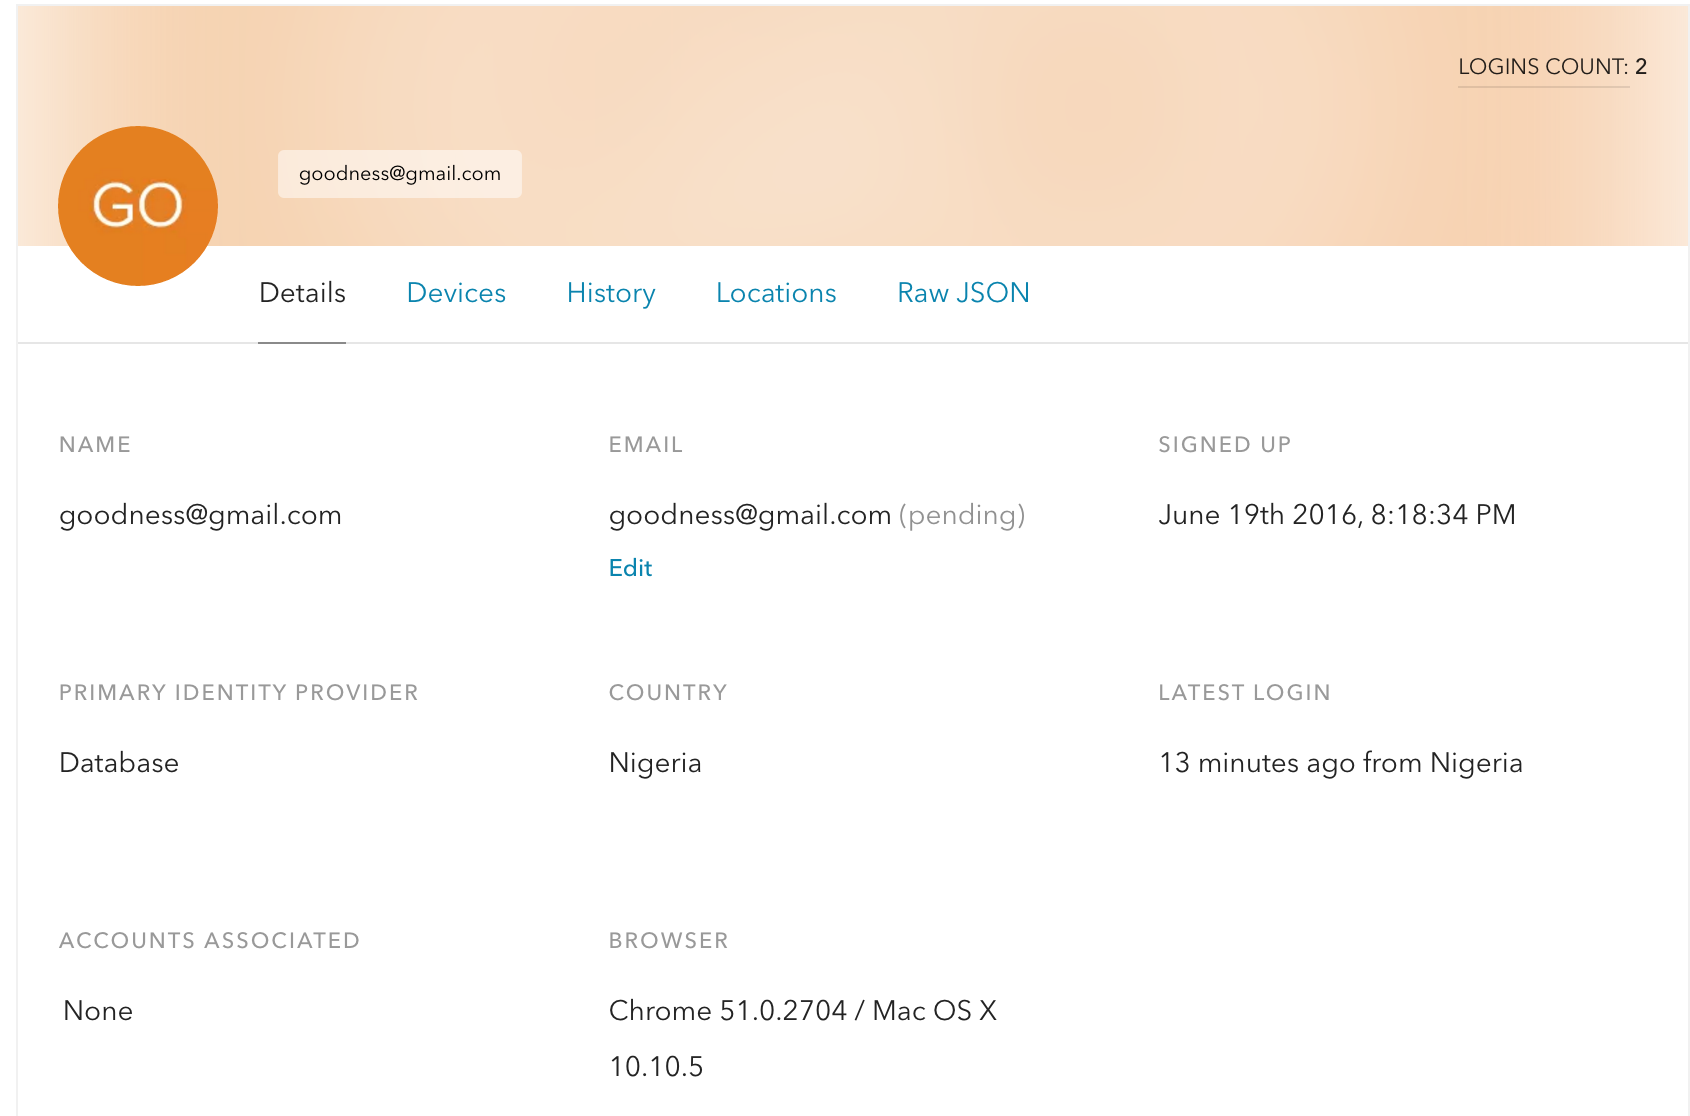The width and height of the screenshot is (1690, 1116).
Task: Open the History tab
Action: pos(611,293)
